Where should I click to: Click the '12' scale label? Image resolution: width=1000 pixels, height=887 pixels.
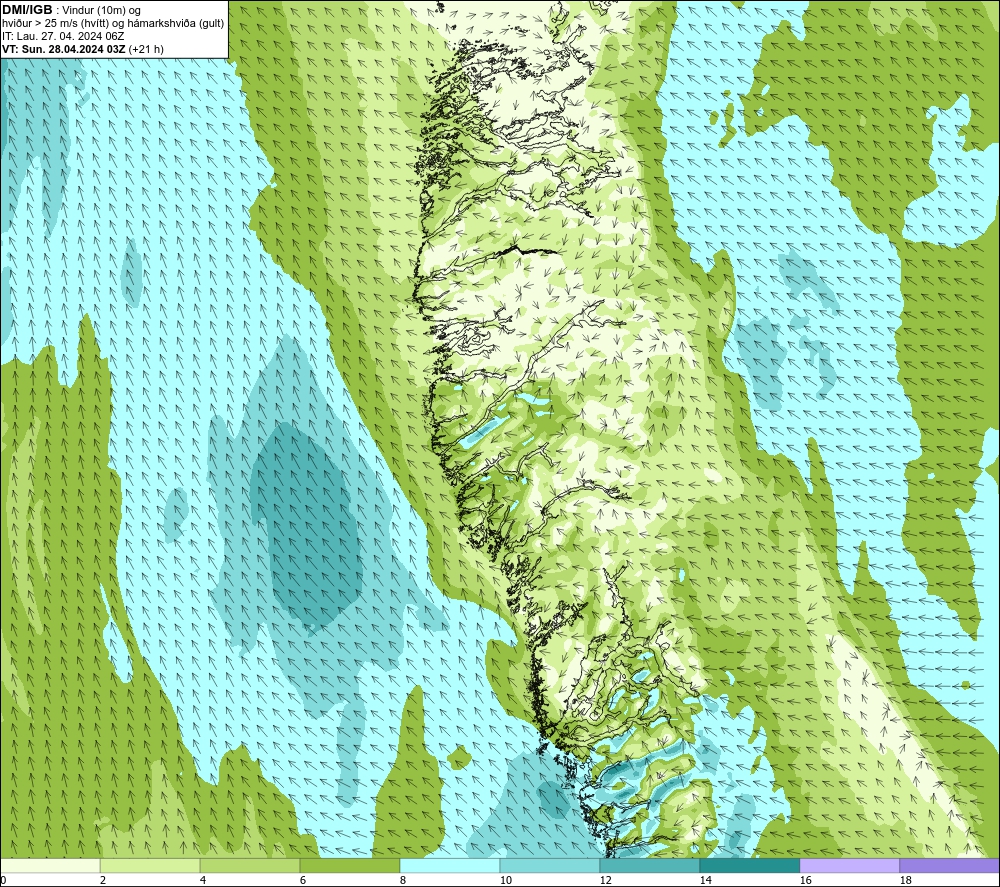[605, 880]
